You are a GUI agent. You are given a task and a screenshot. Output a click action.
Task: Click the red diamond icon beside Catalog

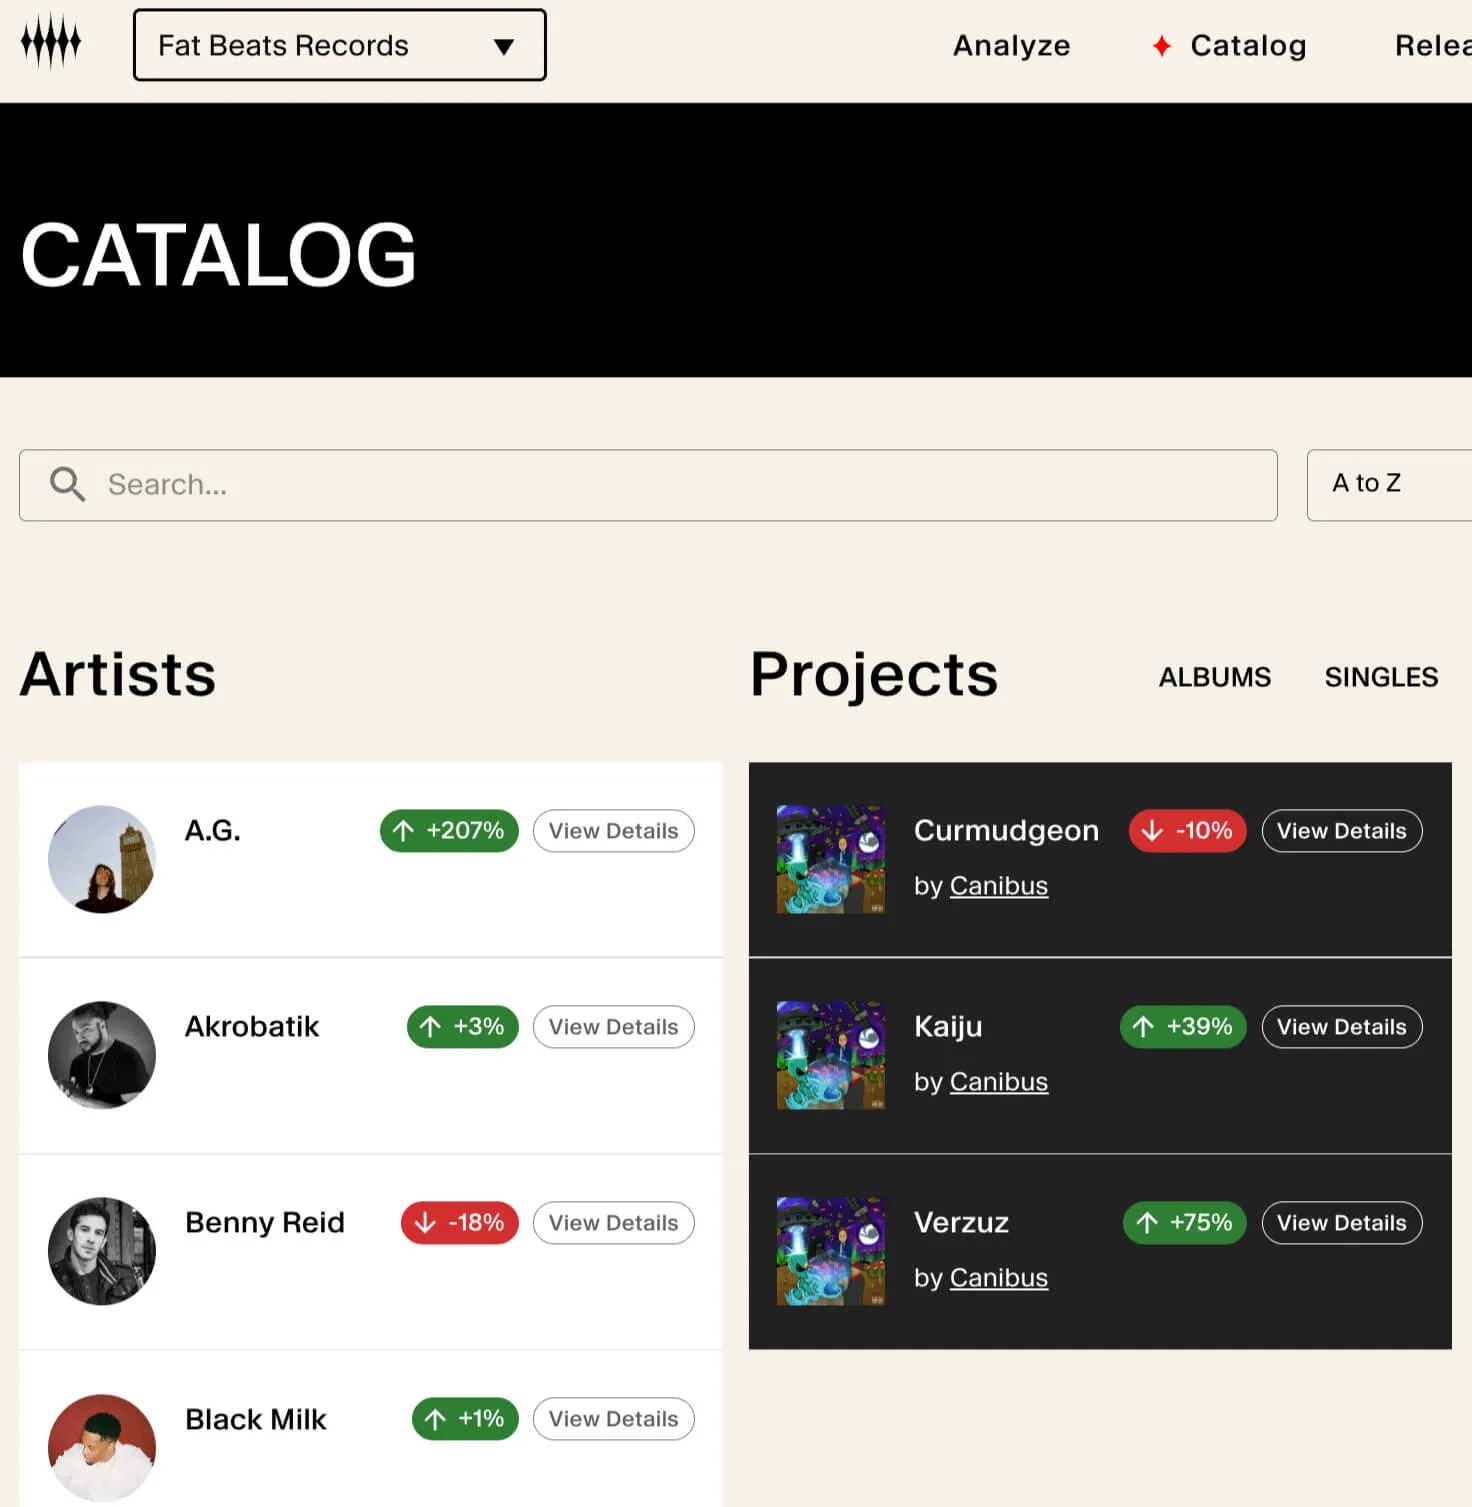1161,46
